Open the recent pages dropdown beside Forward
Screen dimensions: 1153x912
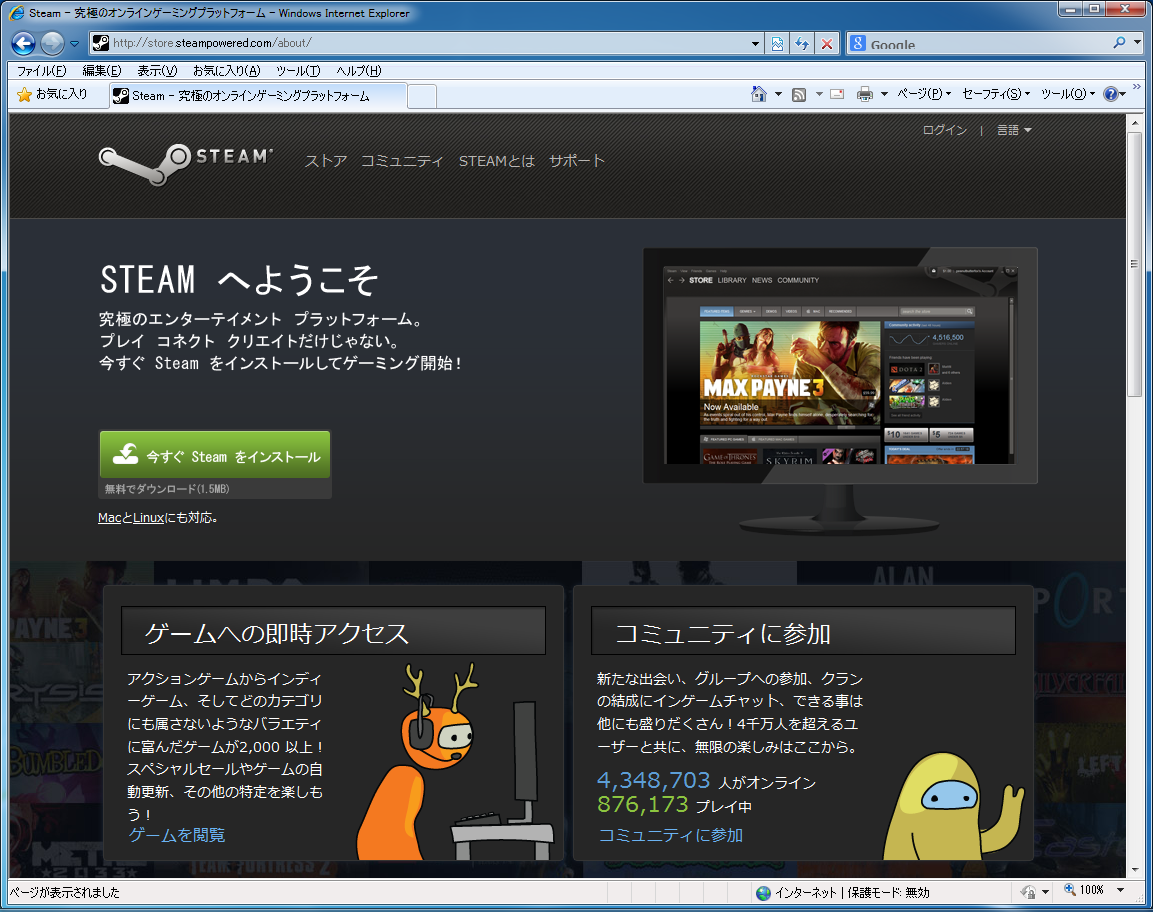[74, 44]
